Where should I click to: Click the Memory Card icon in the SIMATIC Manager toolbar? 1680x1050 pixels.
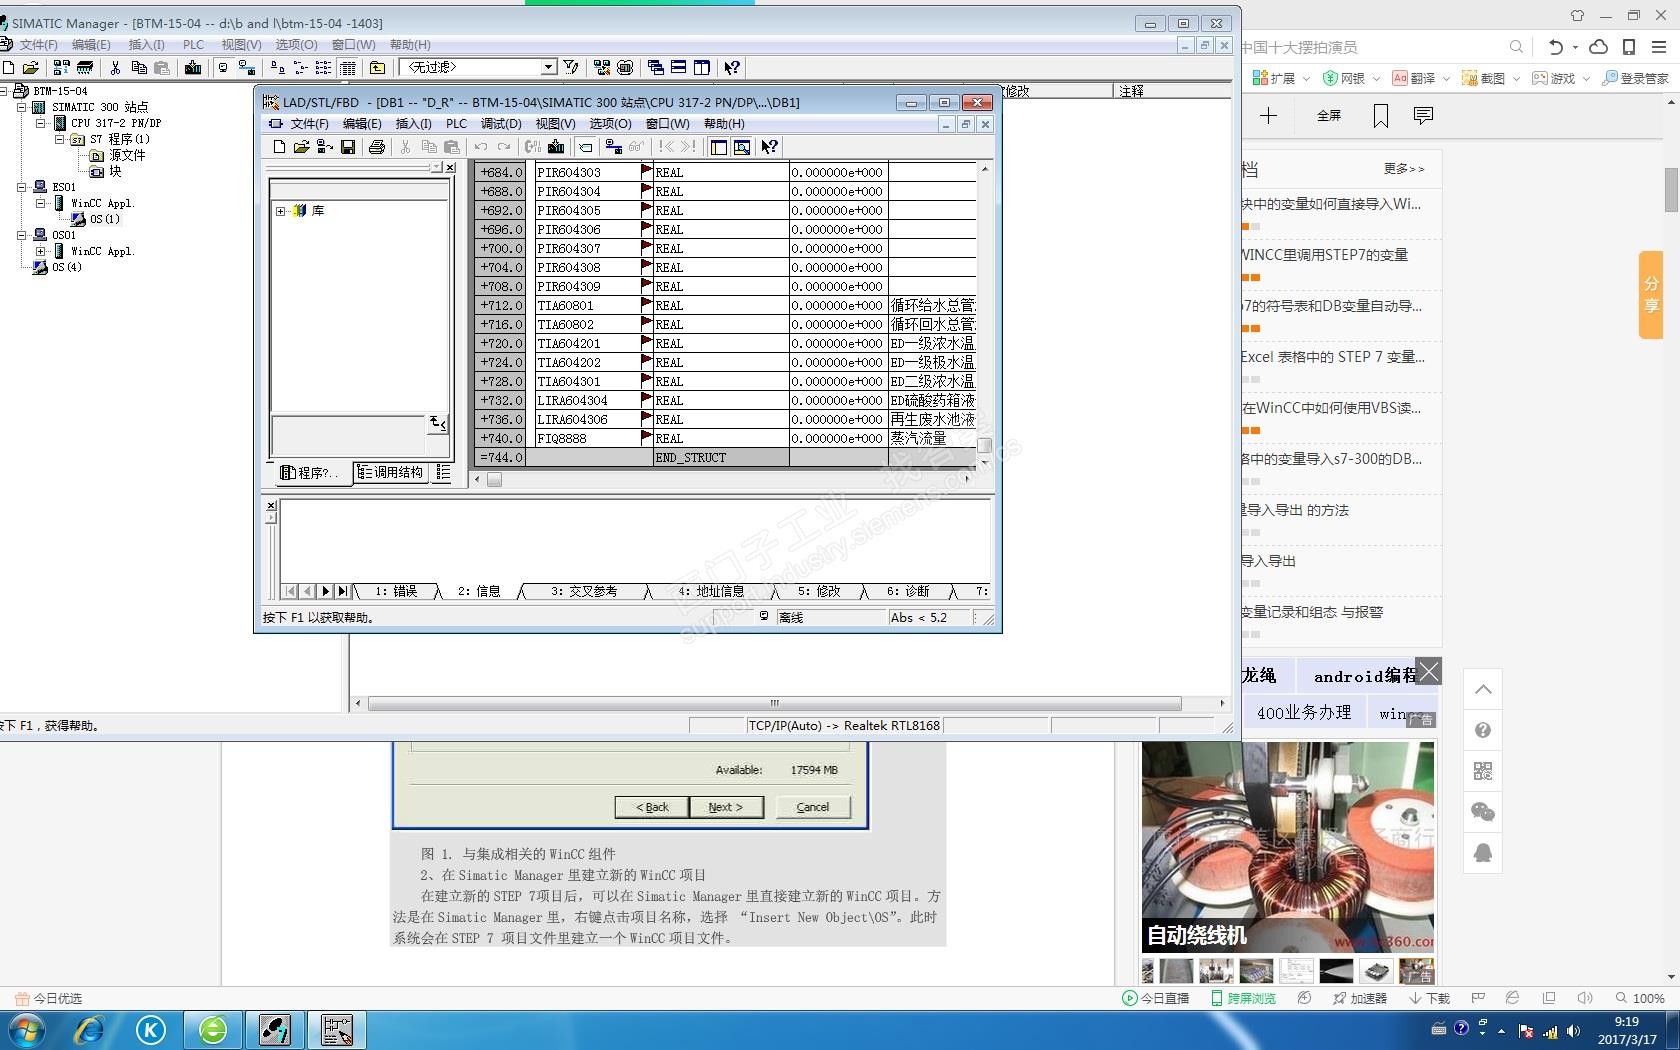point(85,67)
